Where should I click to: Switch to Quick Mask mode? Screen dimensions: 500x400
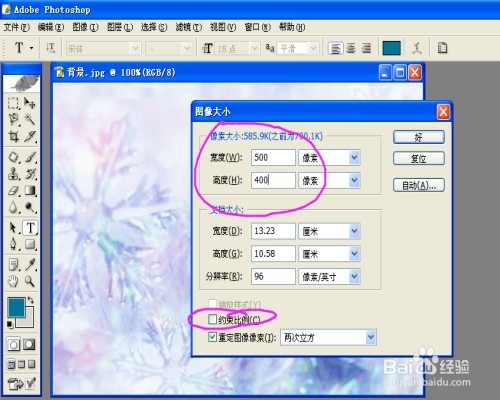(29, 344)
